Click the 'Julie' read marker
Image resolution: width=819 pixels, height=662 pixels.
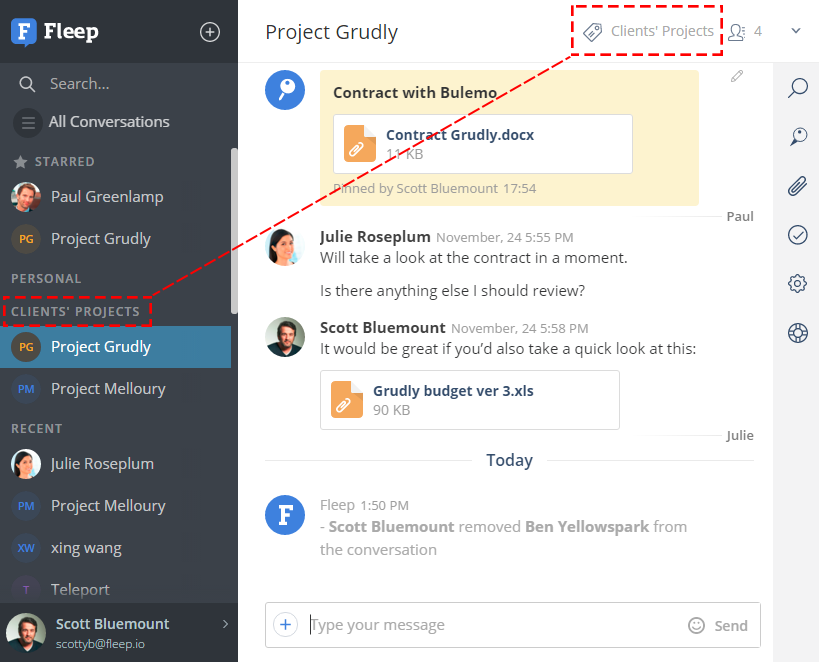(740, 436)
